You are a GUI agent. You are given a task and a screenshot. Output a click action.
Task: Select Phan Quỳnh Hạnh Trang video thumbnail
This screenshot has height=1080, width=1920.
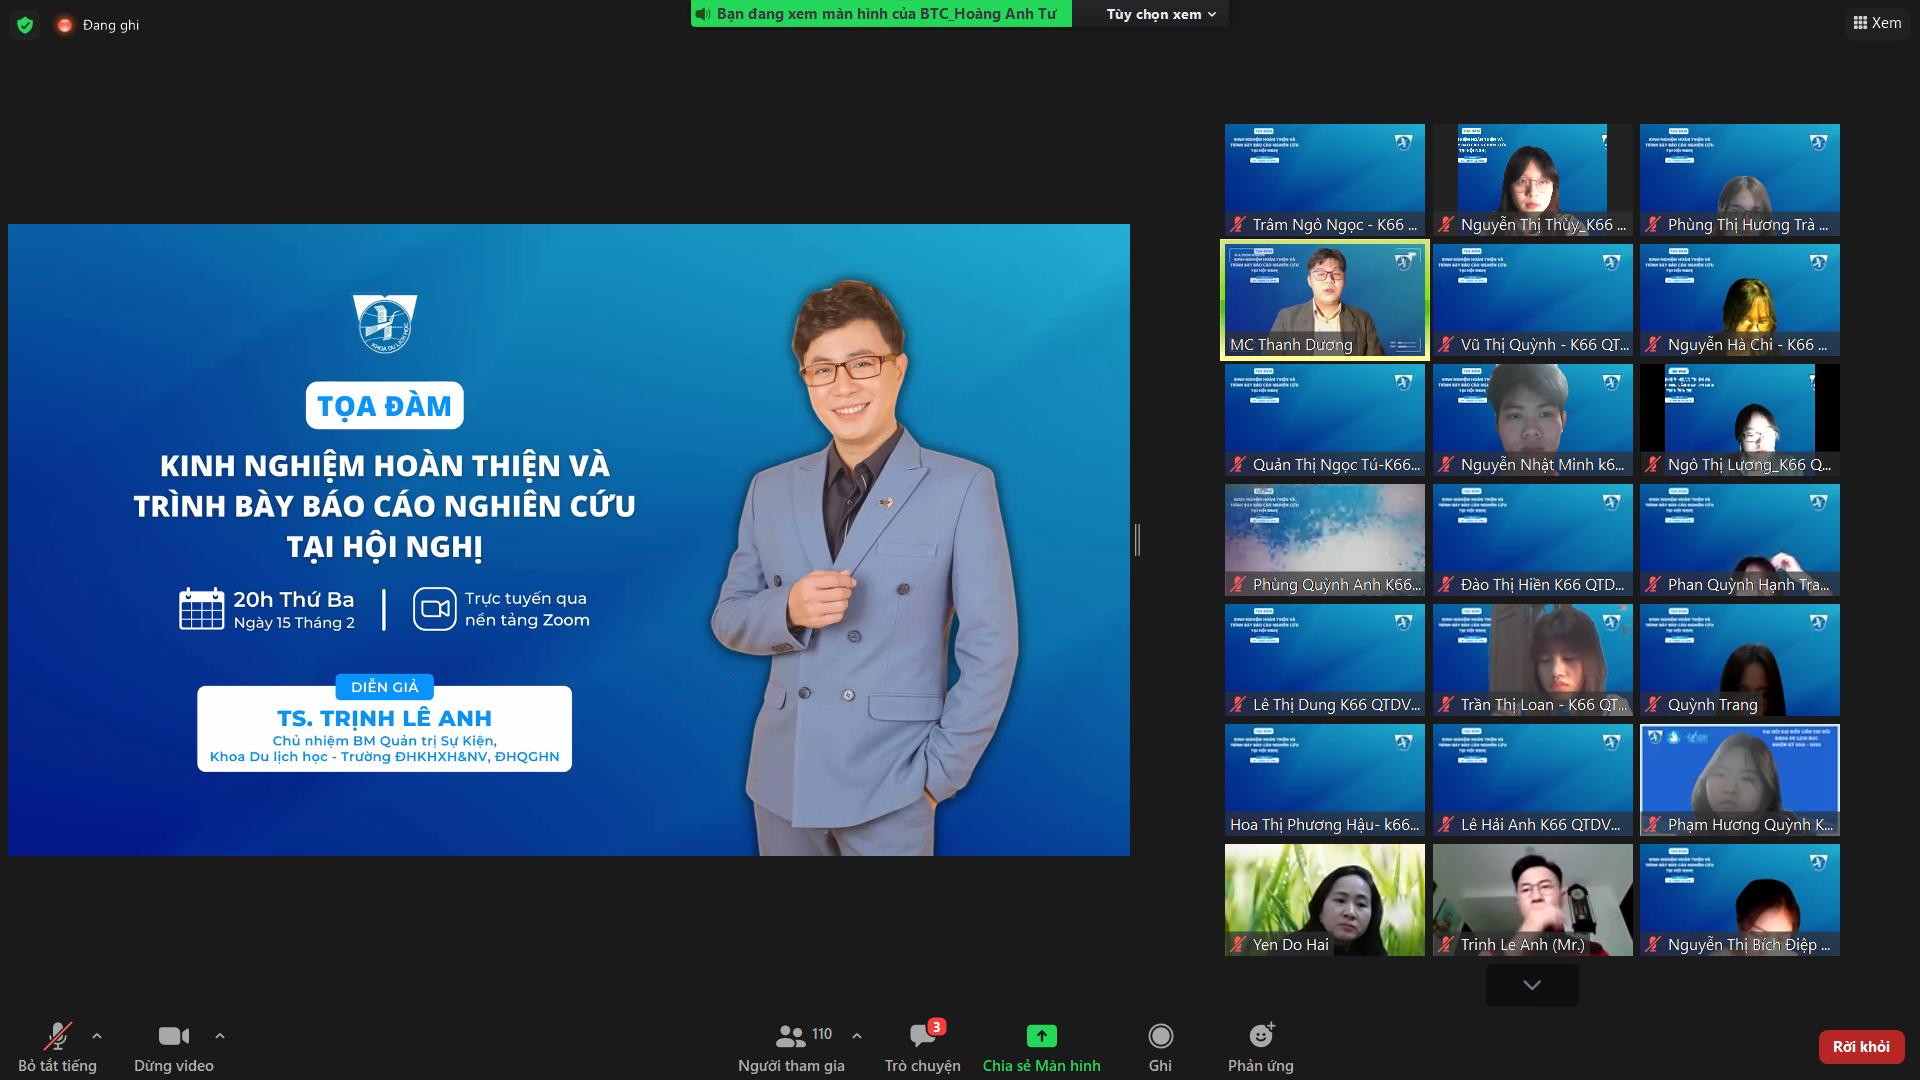[x=1740, y=540]
